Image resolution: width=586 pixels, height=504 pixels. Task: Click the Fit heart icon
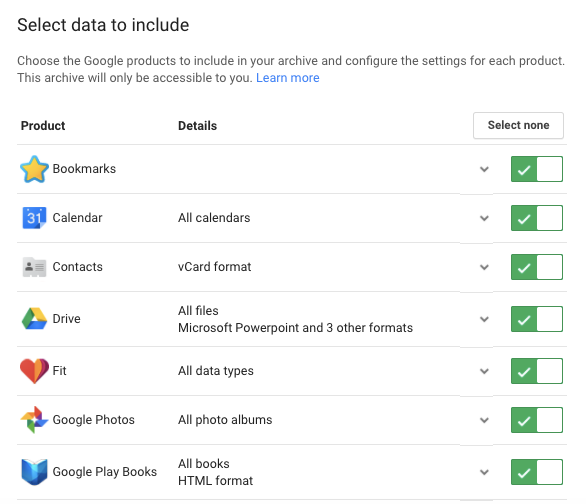coord(34,371)
